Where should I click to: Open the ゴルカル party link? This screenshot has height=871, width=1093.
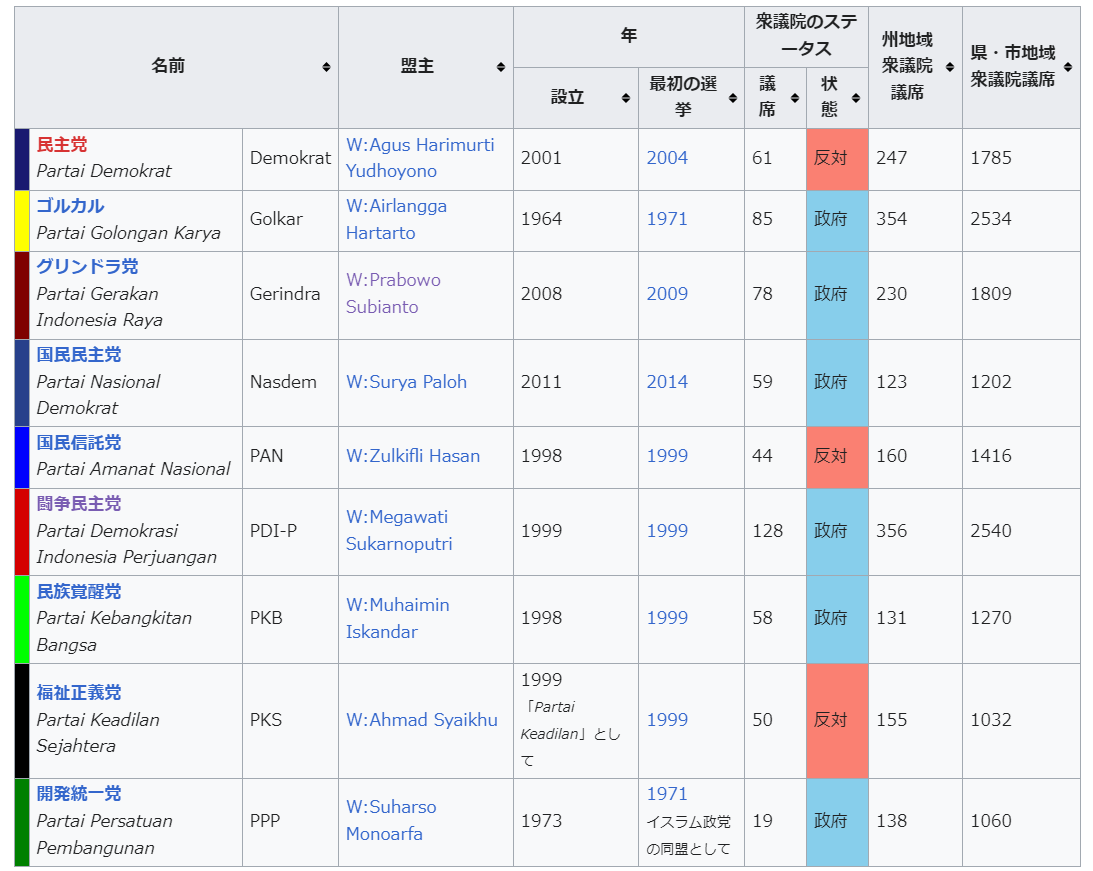70,206
